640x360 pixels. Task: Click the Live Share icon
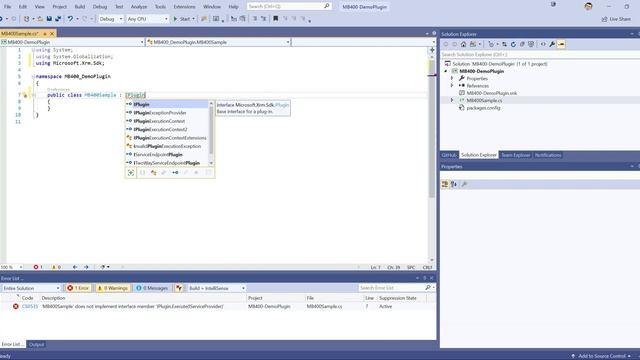pyautogui.click(x=604, y=19)
